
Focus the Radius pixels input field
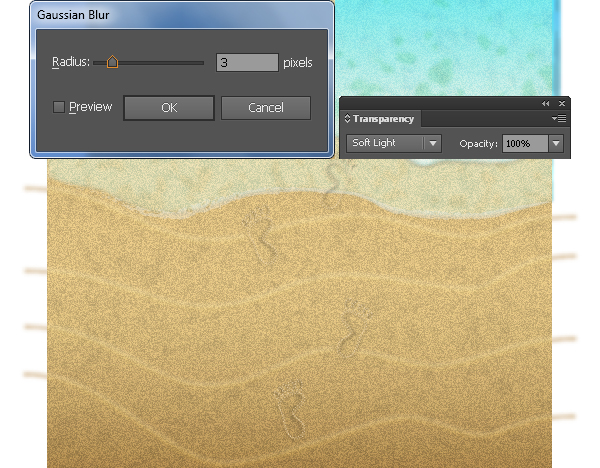(x=247, y=62)
